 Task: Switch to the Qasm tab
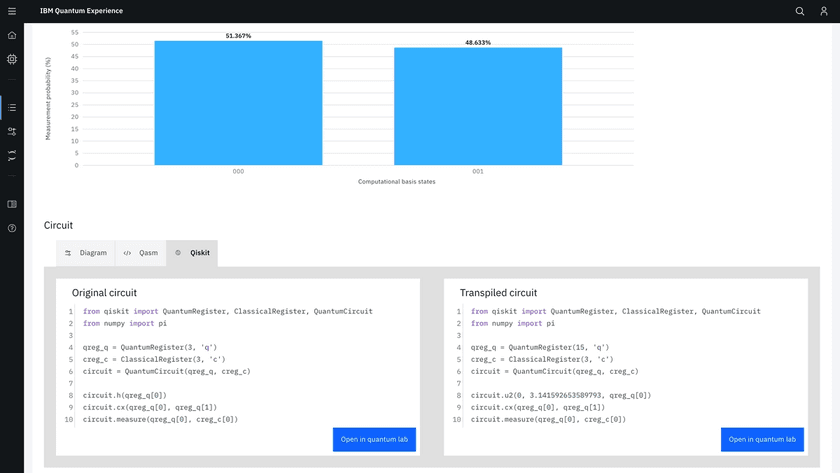point(140,253)
